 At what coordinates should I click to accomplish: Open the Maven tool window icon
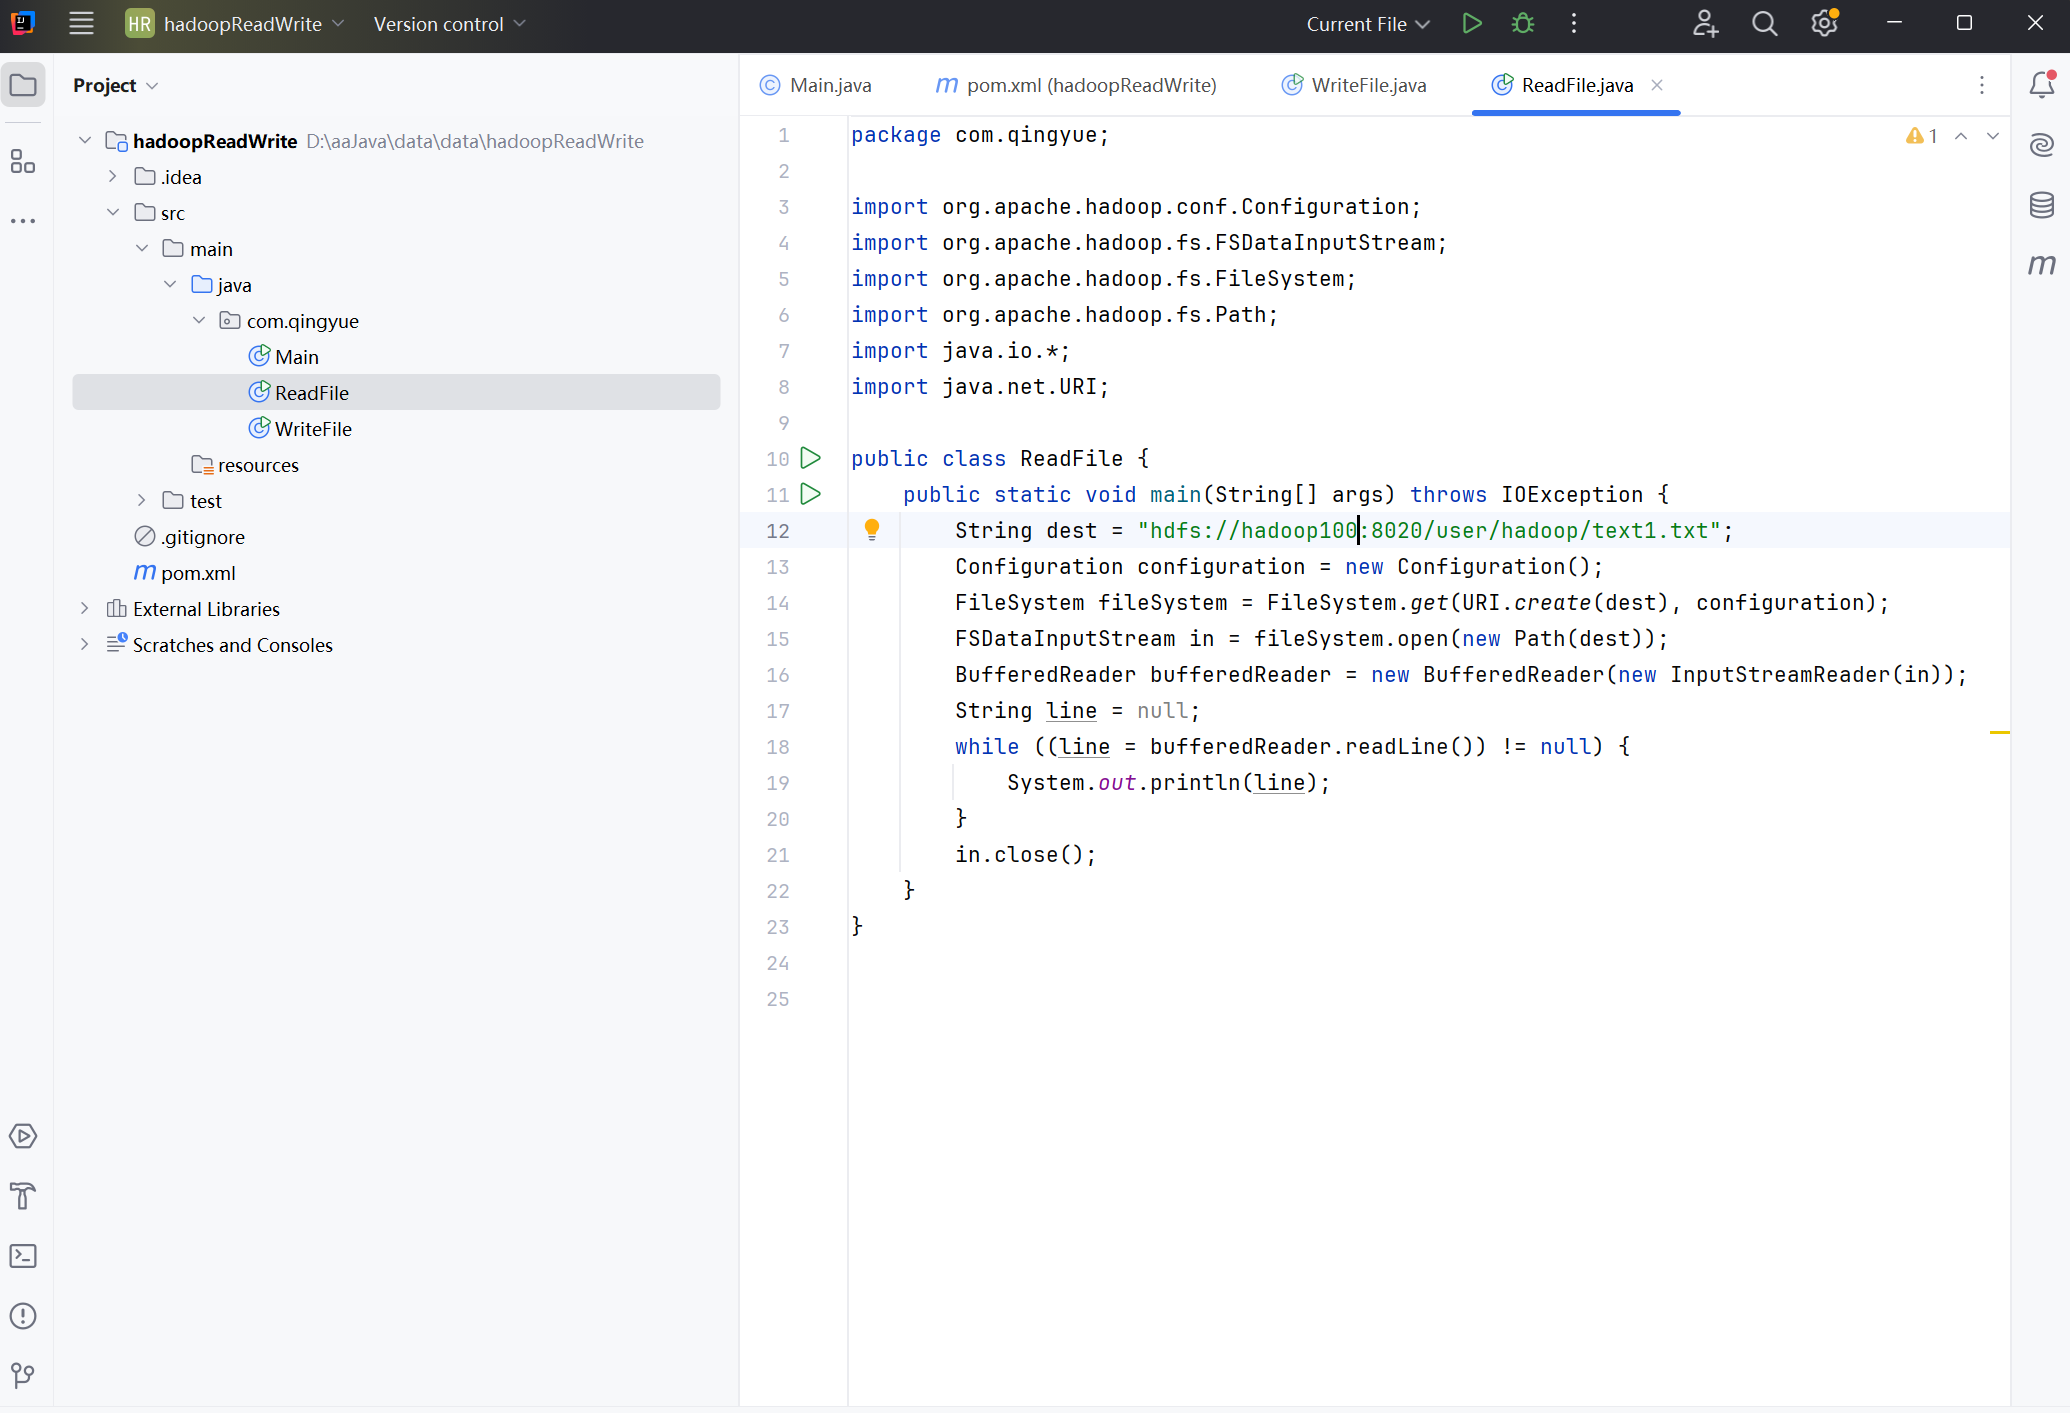(x=2041, y=265)
